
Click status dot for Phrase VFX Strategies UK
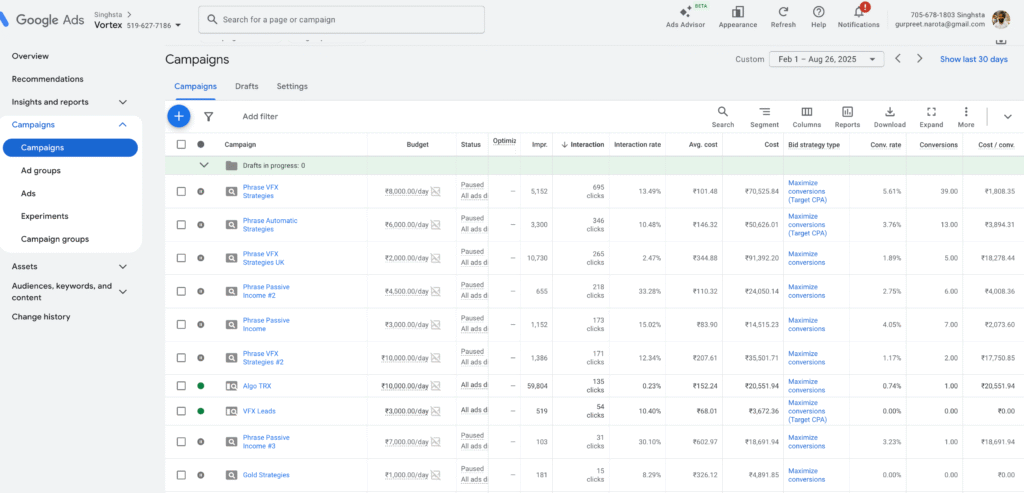(x=200, y=258)
